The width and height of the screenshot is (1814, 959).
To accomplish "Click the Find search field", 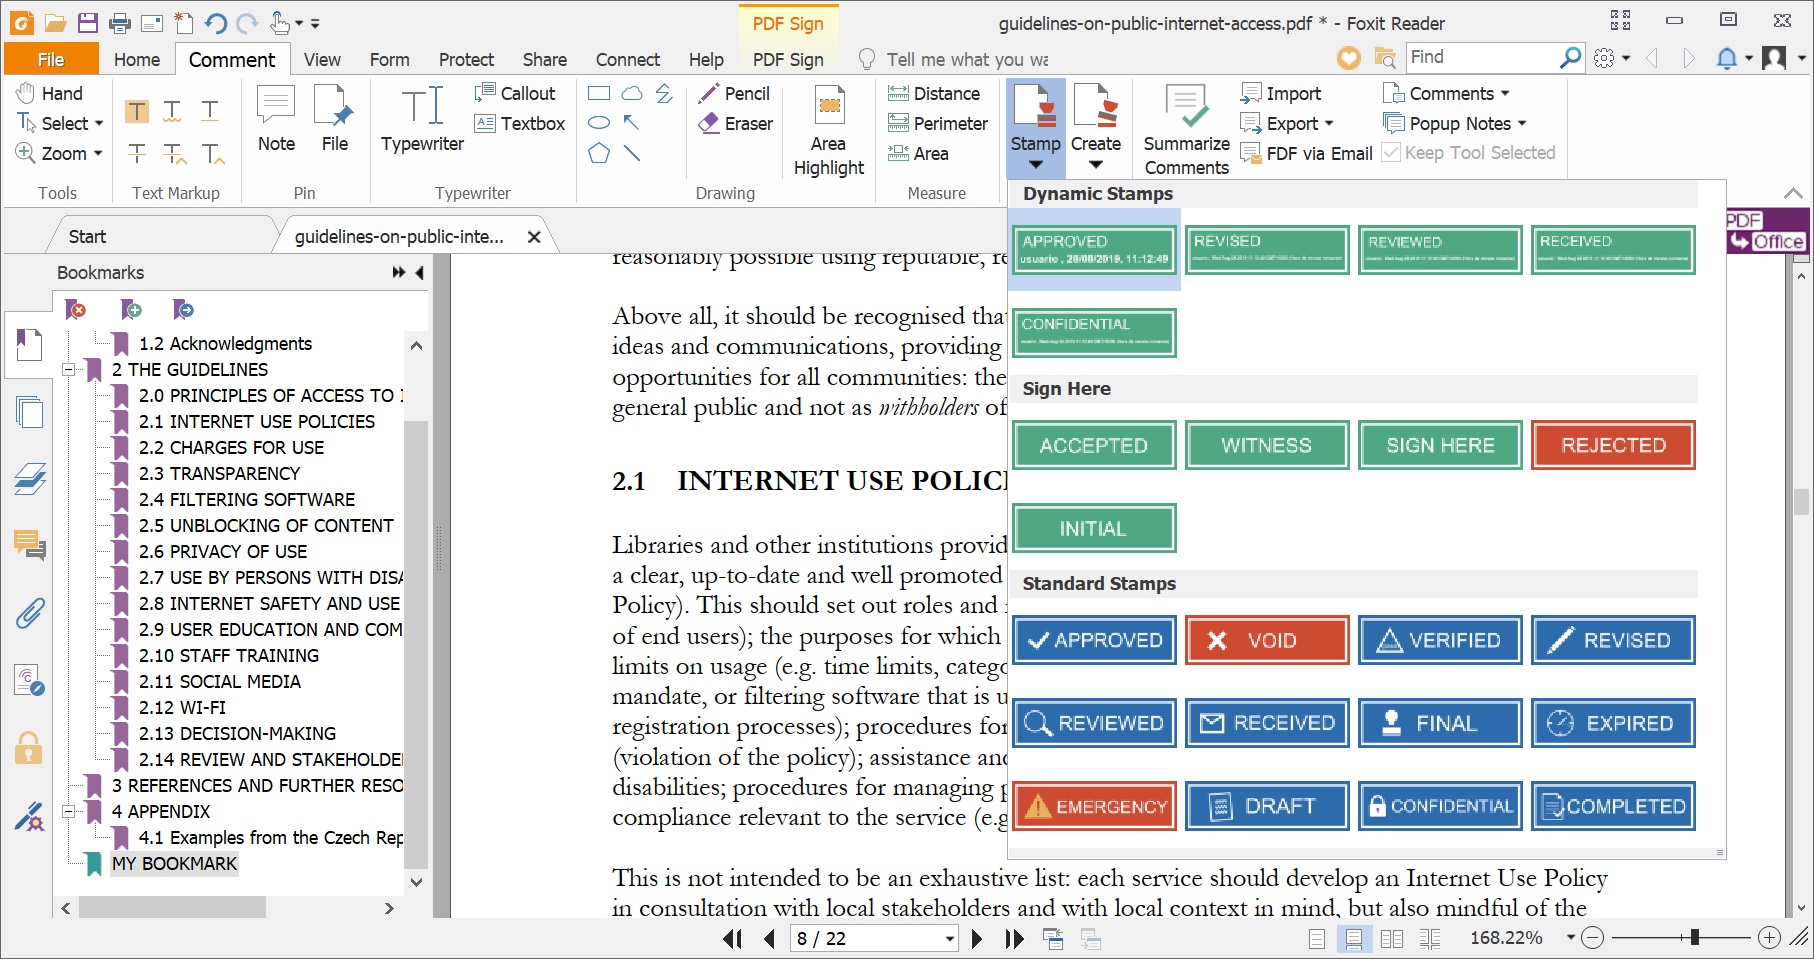I will pyautogui.click(x=1482, y=57).
